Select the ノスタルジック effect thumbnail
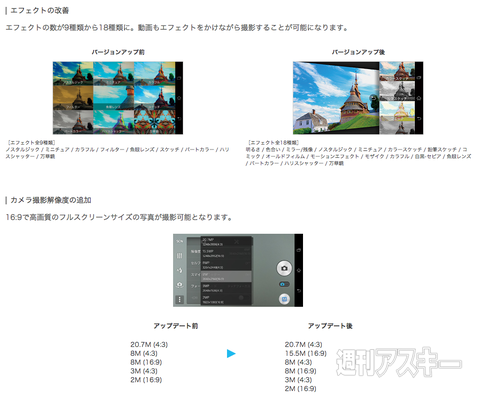 (x=73, y=73)
